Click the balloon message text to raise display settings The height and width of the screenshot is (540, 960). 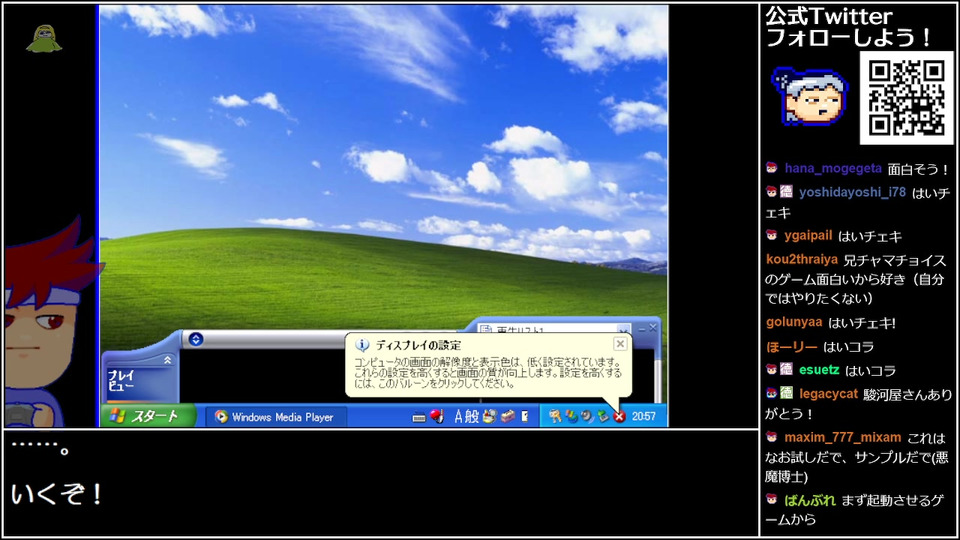487,373
